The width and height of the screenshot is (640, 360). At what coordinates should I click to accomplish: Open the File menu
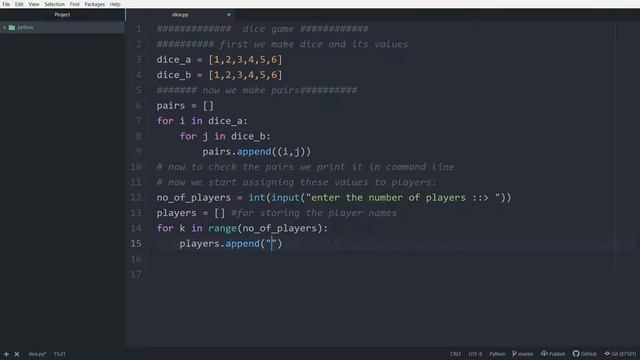point(6,4)
